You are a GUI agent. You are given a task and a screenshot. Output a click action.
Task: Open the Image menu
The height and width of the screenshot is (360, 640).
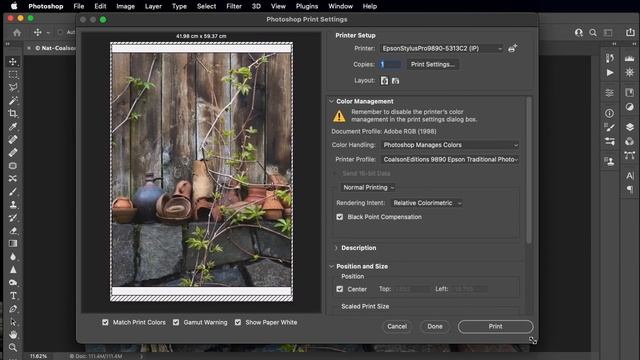pos(125,6)
